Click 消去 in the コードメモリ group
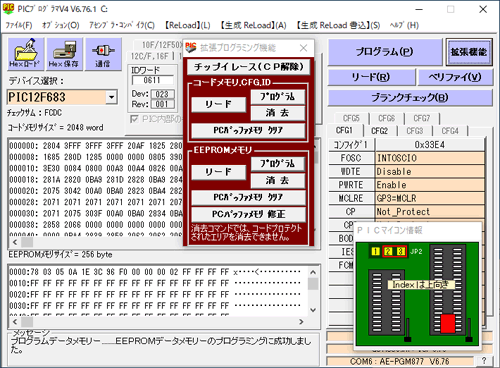The width and height of the screenshot is (500, 368). point(278,113)
